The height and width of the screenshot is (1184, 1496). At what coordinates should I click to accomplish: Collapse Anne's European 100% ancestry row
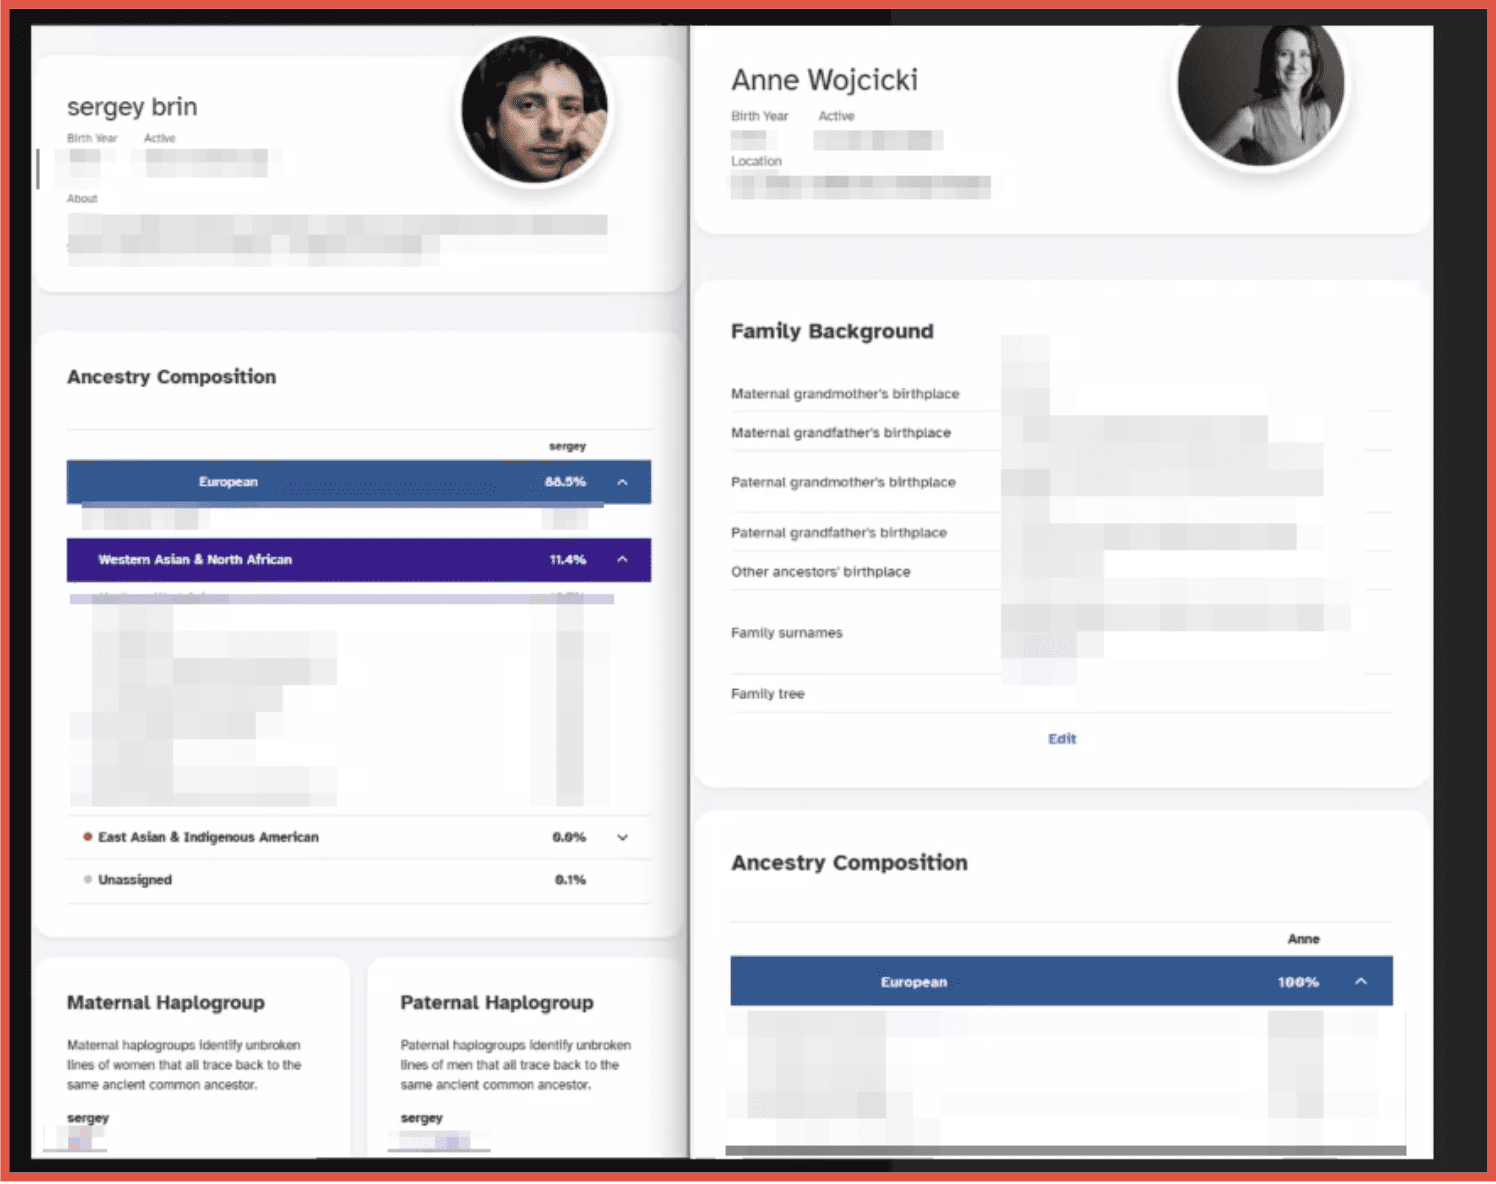pos(1361,982)
